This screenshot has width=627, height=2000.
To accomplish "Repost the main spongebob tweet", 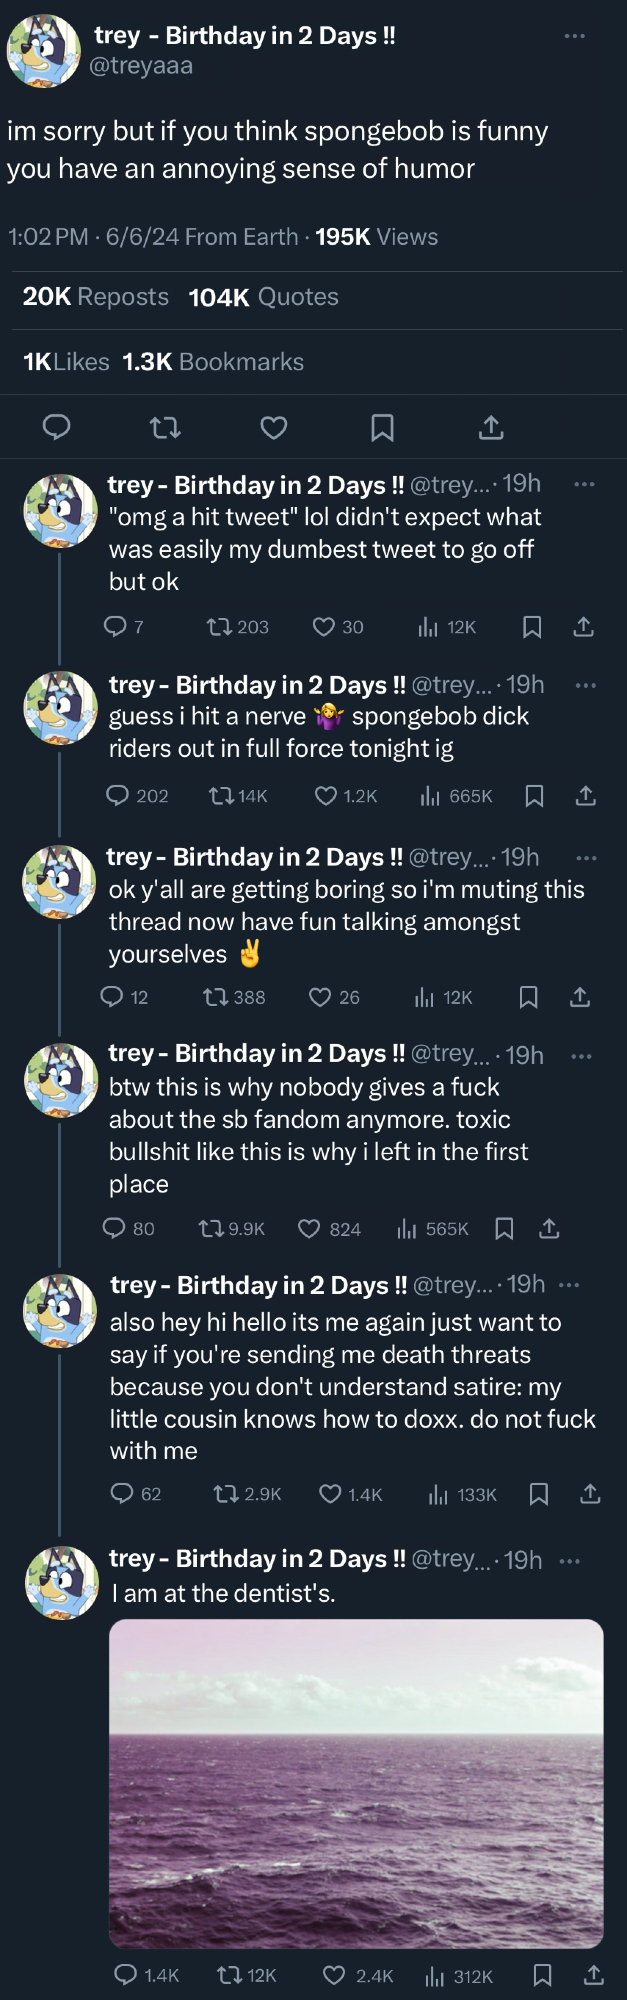I will click(165, 428).
